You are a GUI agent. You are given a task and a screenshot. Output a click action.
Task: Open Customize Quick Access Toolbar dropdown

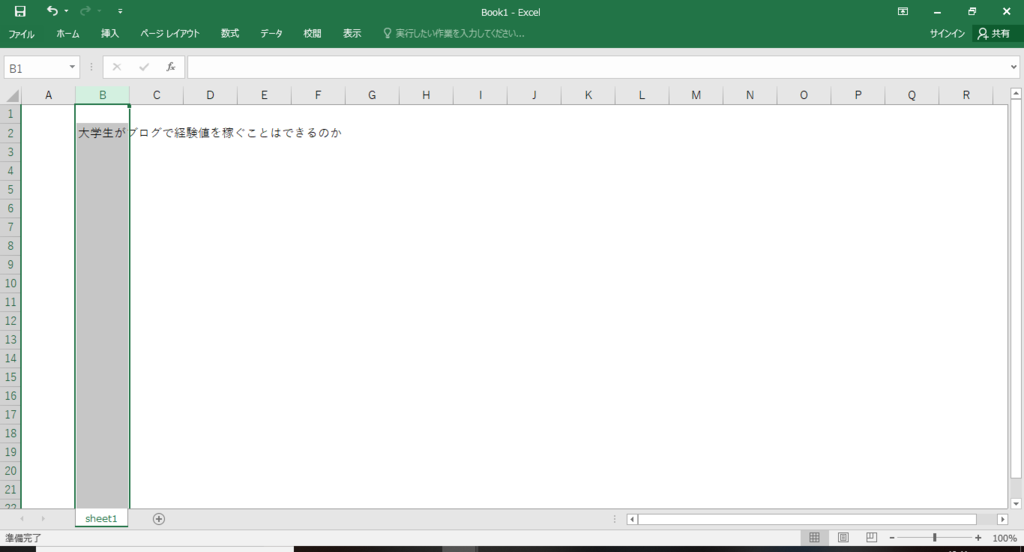tap(120, 11)
